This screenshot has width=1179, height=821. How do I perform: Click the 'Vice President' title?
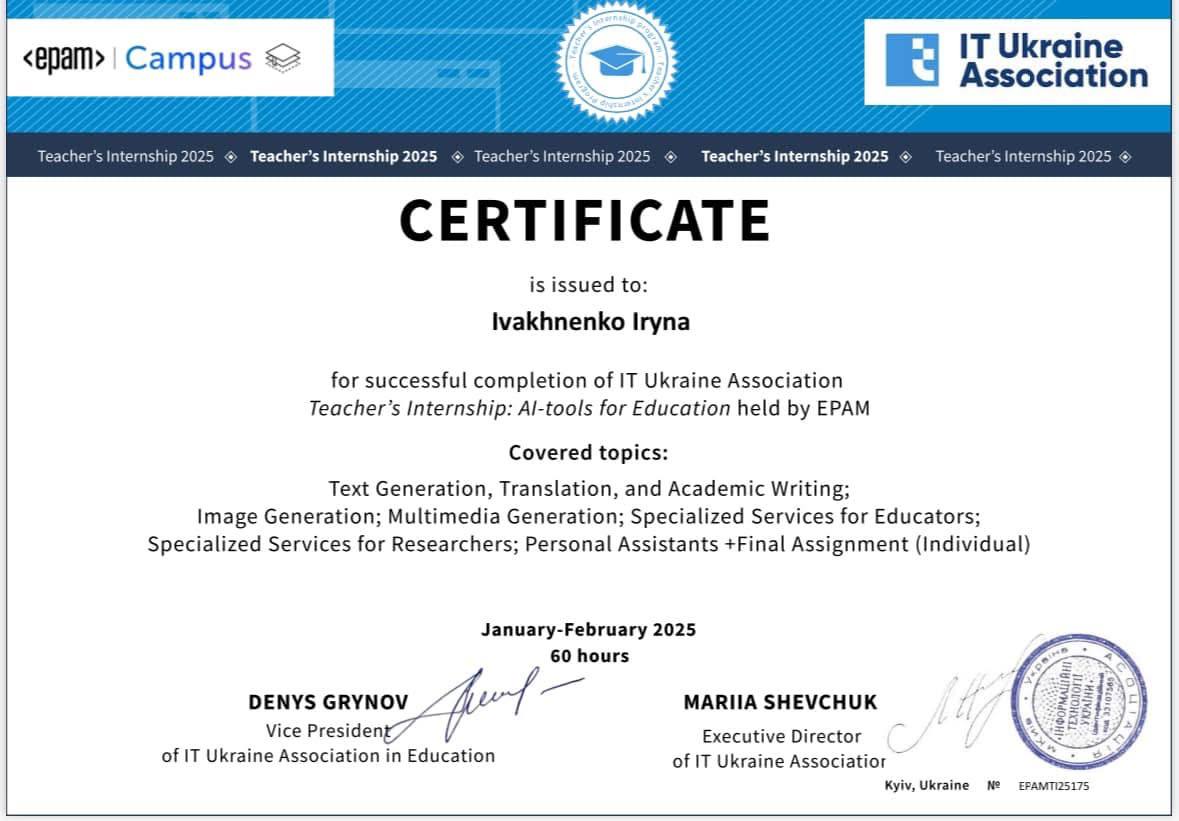(328, 731)
